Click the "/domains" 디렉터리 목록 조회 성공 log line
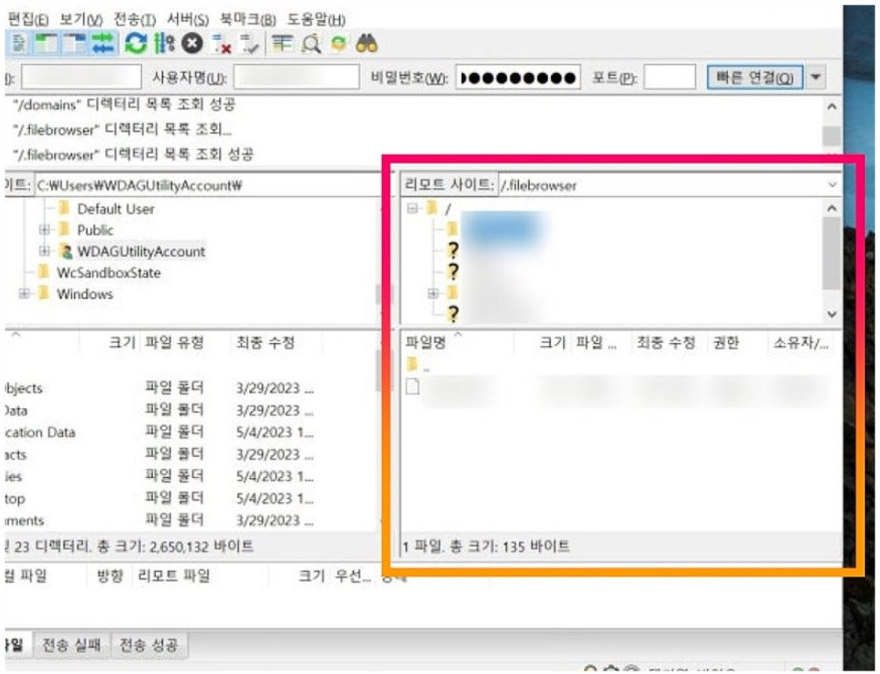The height and width of the screenshot is (674, 880). click(124, 104)
